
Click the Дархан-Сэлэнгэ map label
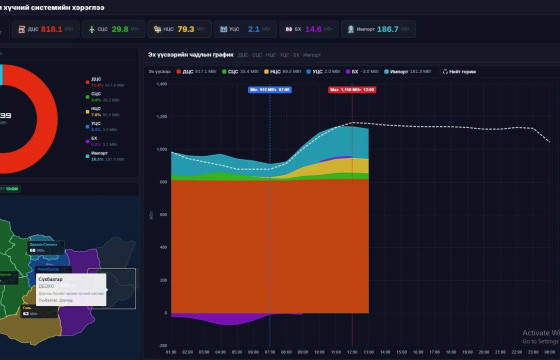[x=46, y=248]
